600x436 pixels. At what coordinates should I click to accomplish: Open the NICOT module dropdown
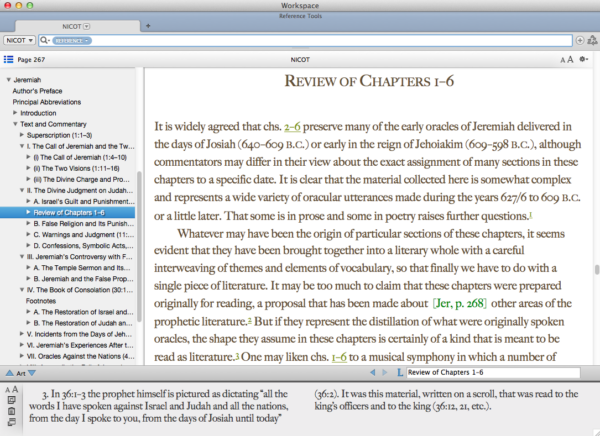tap(20, 40)
